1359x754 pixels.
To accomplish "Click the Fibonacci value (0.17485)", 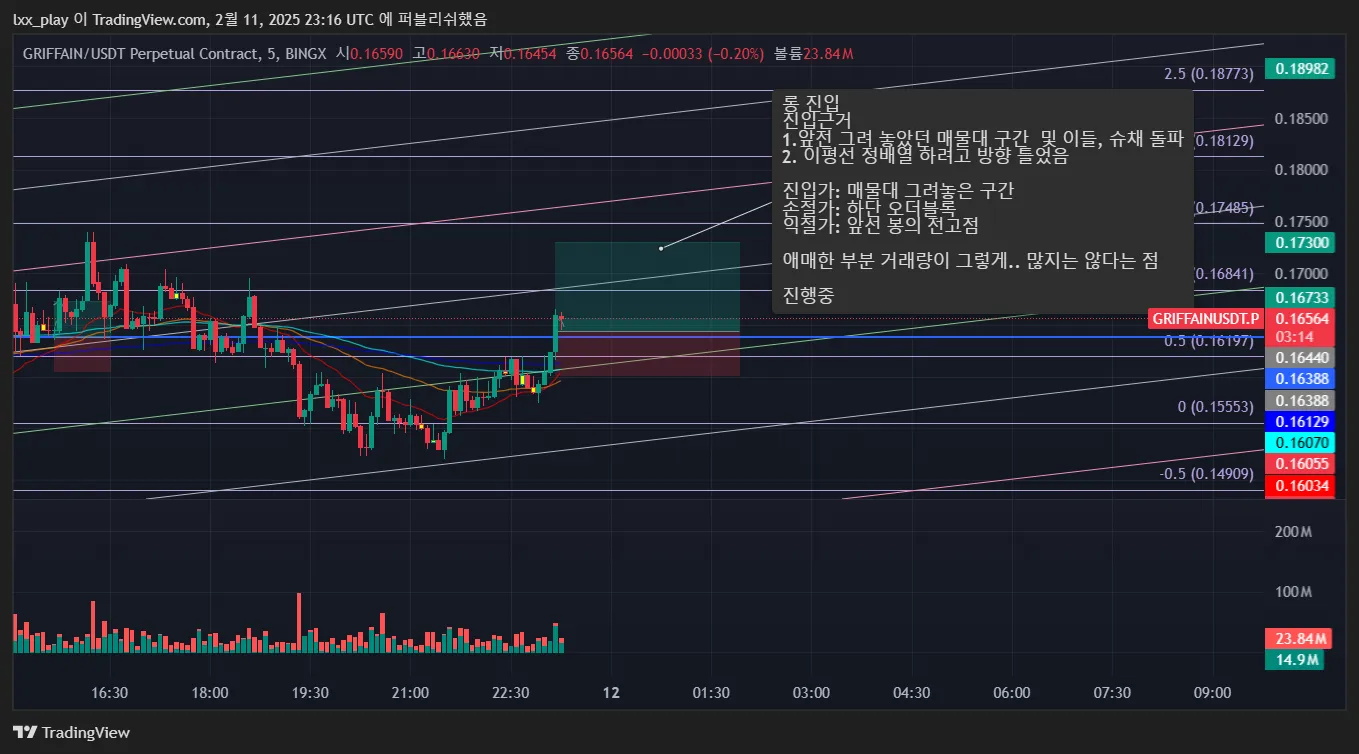I will [x=1225, y=208].
